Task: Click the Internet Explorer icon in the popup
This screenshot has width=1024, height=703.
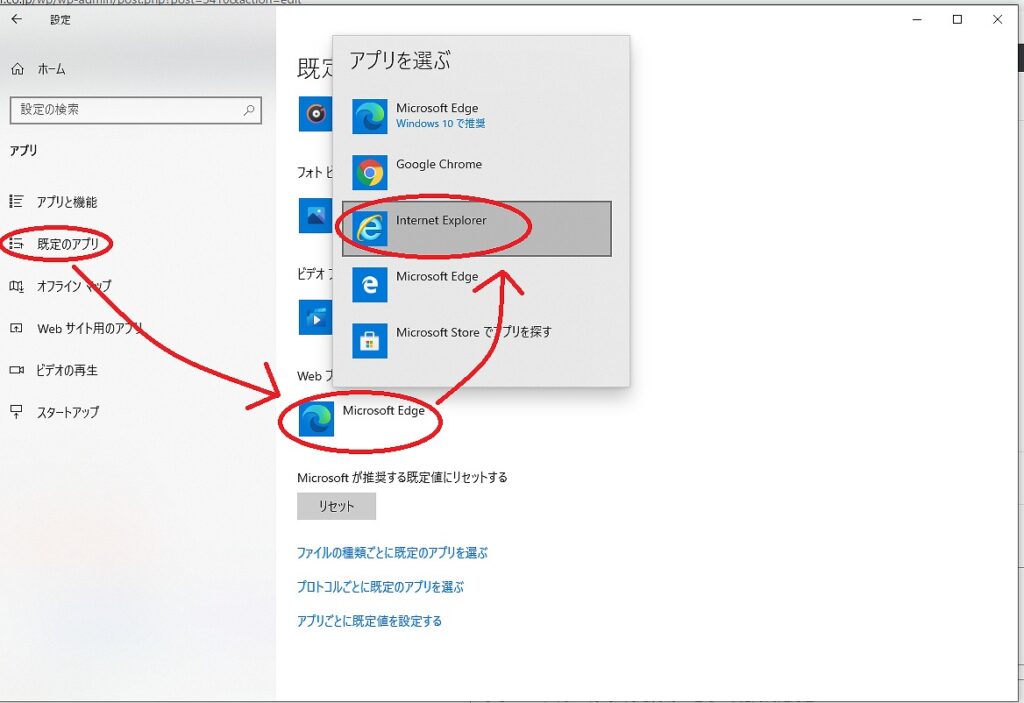Action: coord(370,229)
